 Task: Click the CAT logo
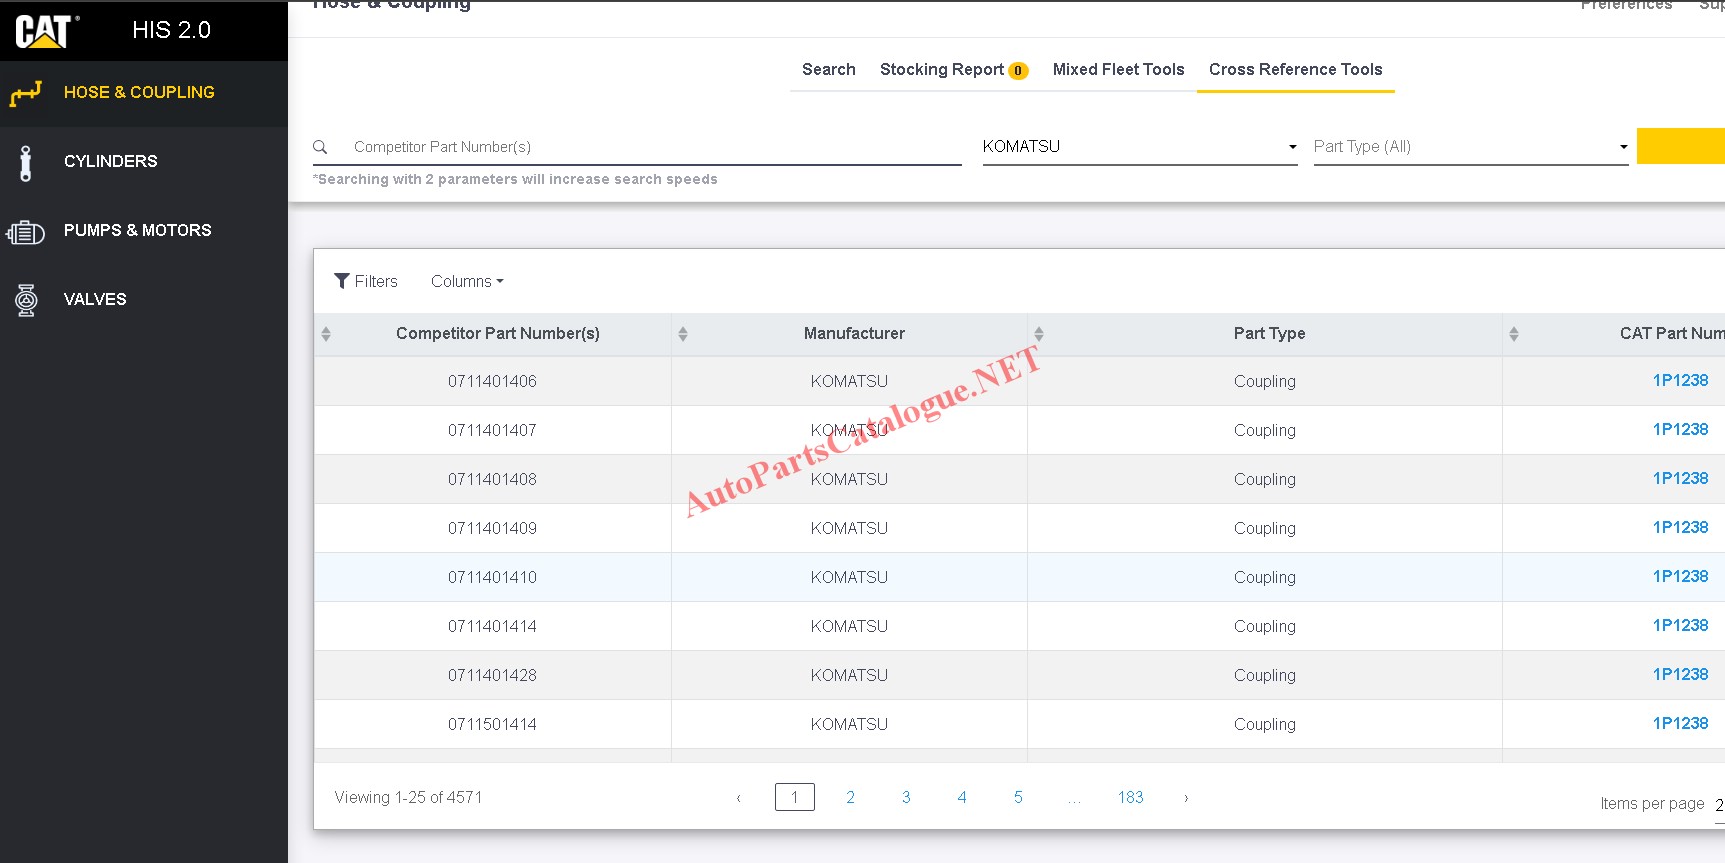(46, 31)
